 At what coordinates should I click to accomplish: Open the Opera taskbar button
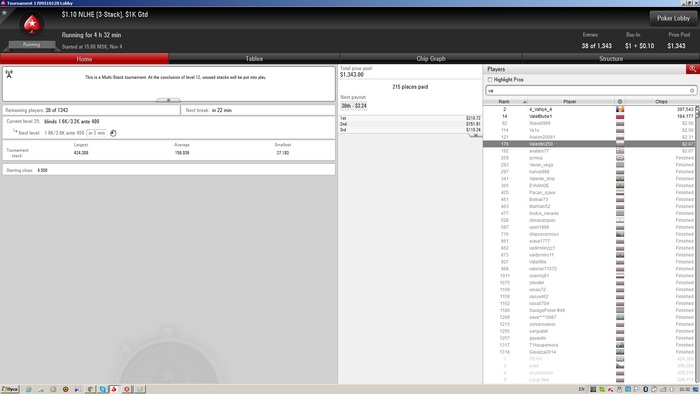(127, 390)
